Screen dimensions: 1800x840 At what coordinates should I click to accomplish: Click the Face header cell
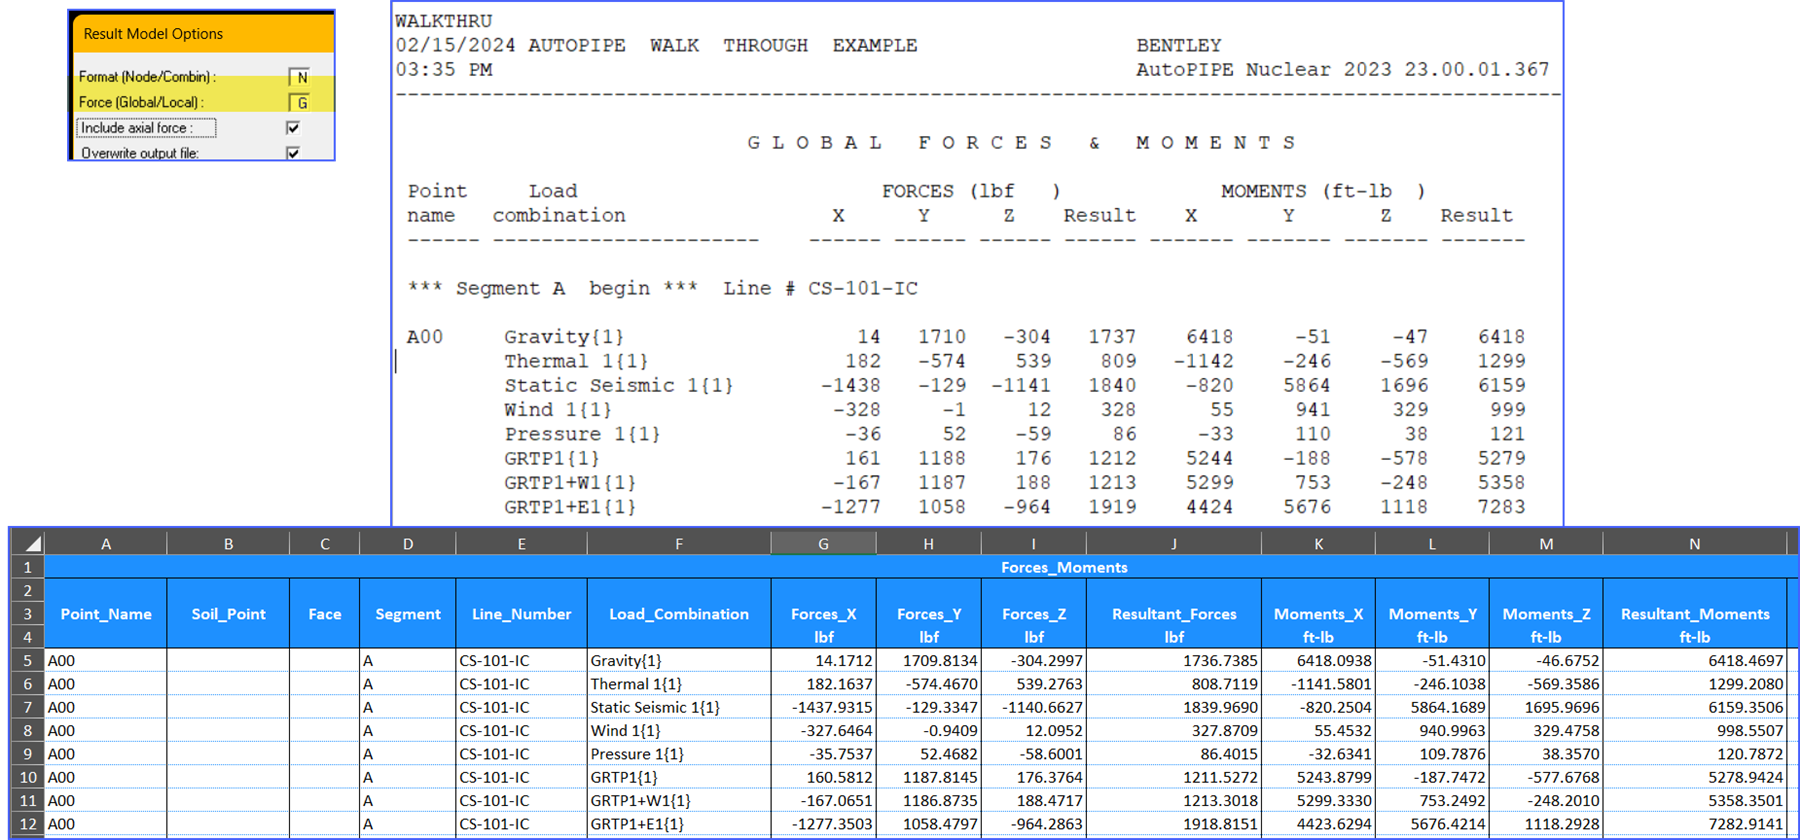point(325,614)
